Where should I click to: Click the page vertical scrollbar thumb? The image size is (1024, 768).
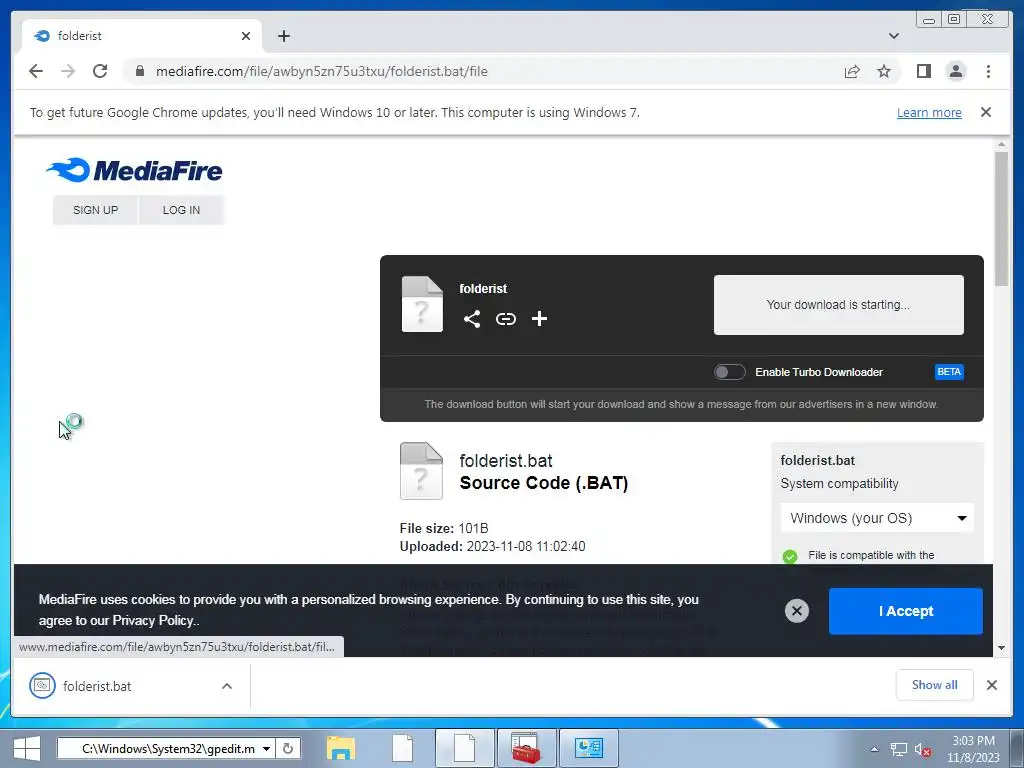click(x=1001, y=218)
